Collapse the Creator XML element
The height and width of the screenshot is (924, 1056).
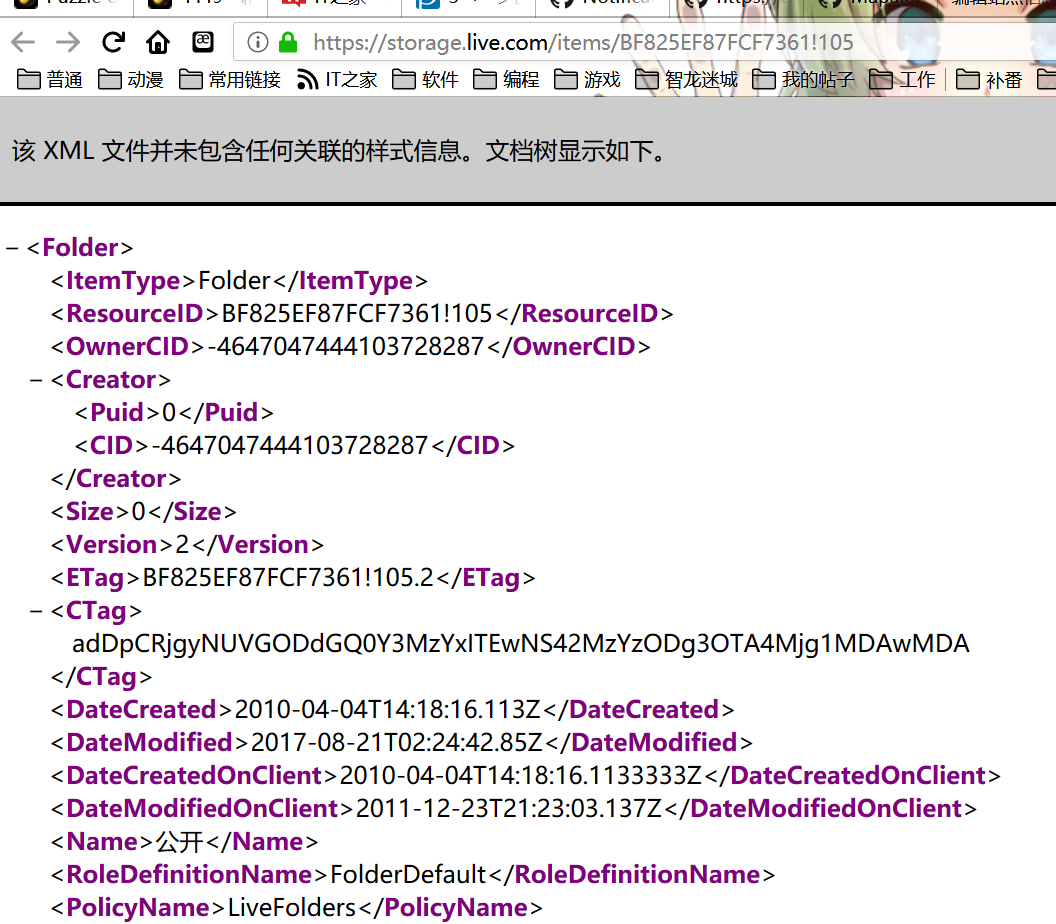pyautogui.click(x=37, y=380)
